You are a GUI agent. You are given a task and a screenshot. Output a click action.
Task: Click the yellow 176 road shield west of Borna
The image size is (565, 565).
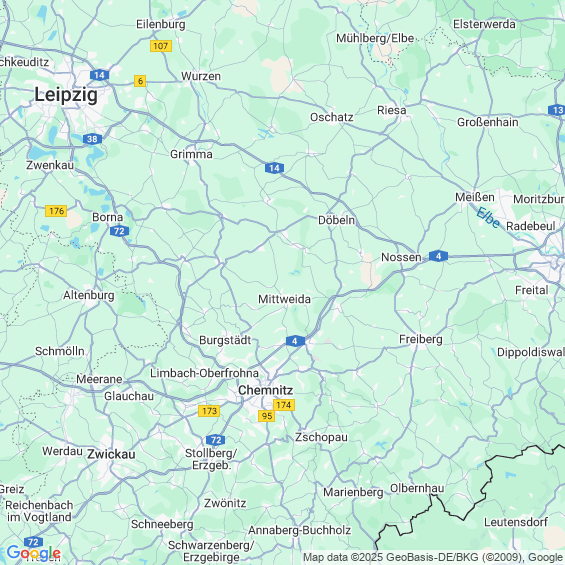tap(56, 211)
